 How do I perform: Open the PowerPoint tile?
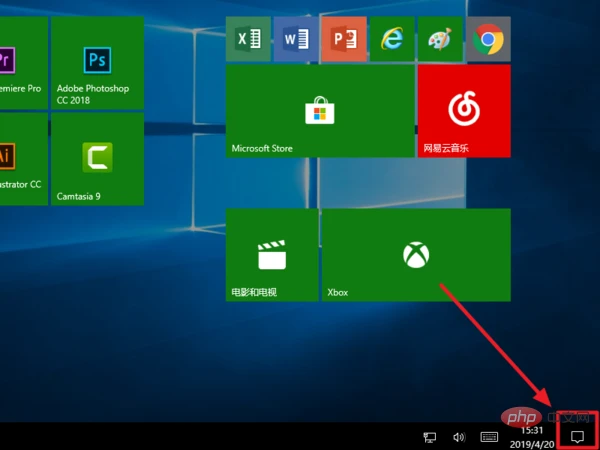pyautogui.click(x=344, y=39)
